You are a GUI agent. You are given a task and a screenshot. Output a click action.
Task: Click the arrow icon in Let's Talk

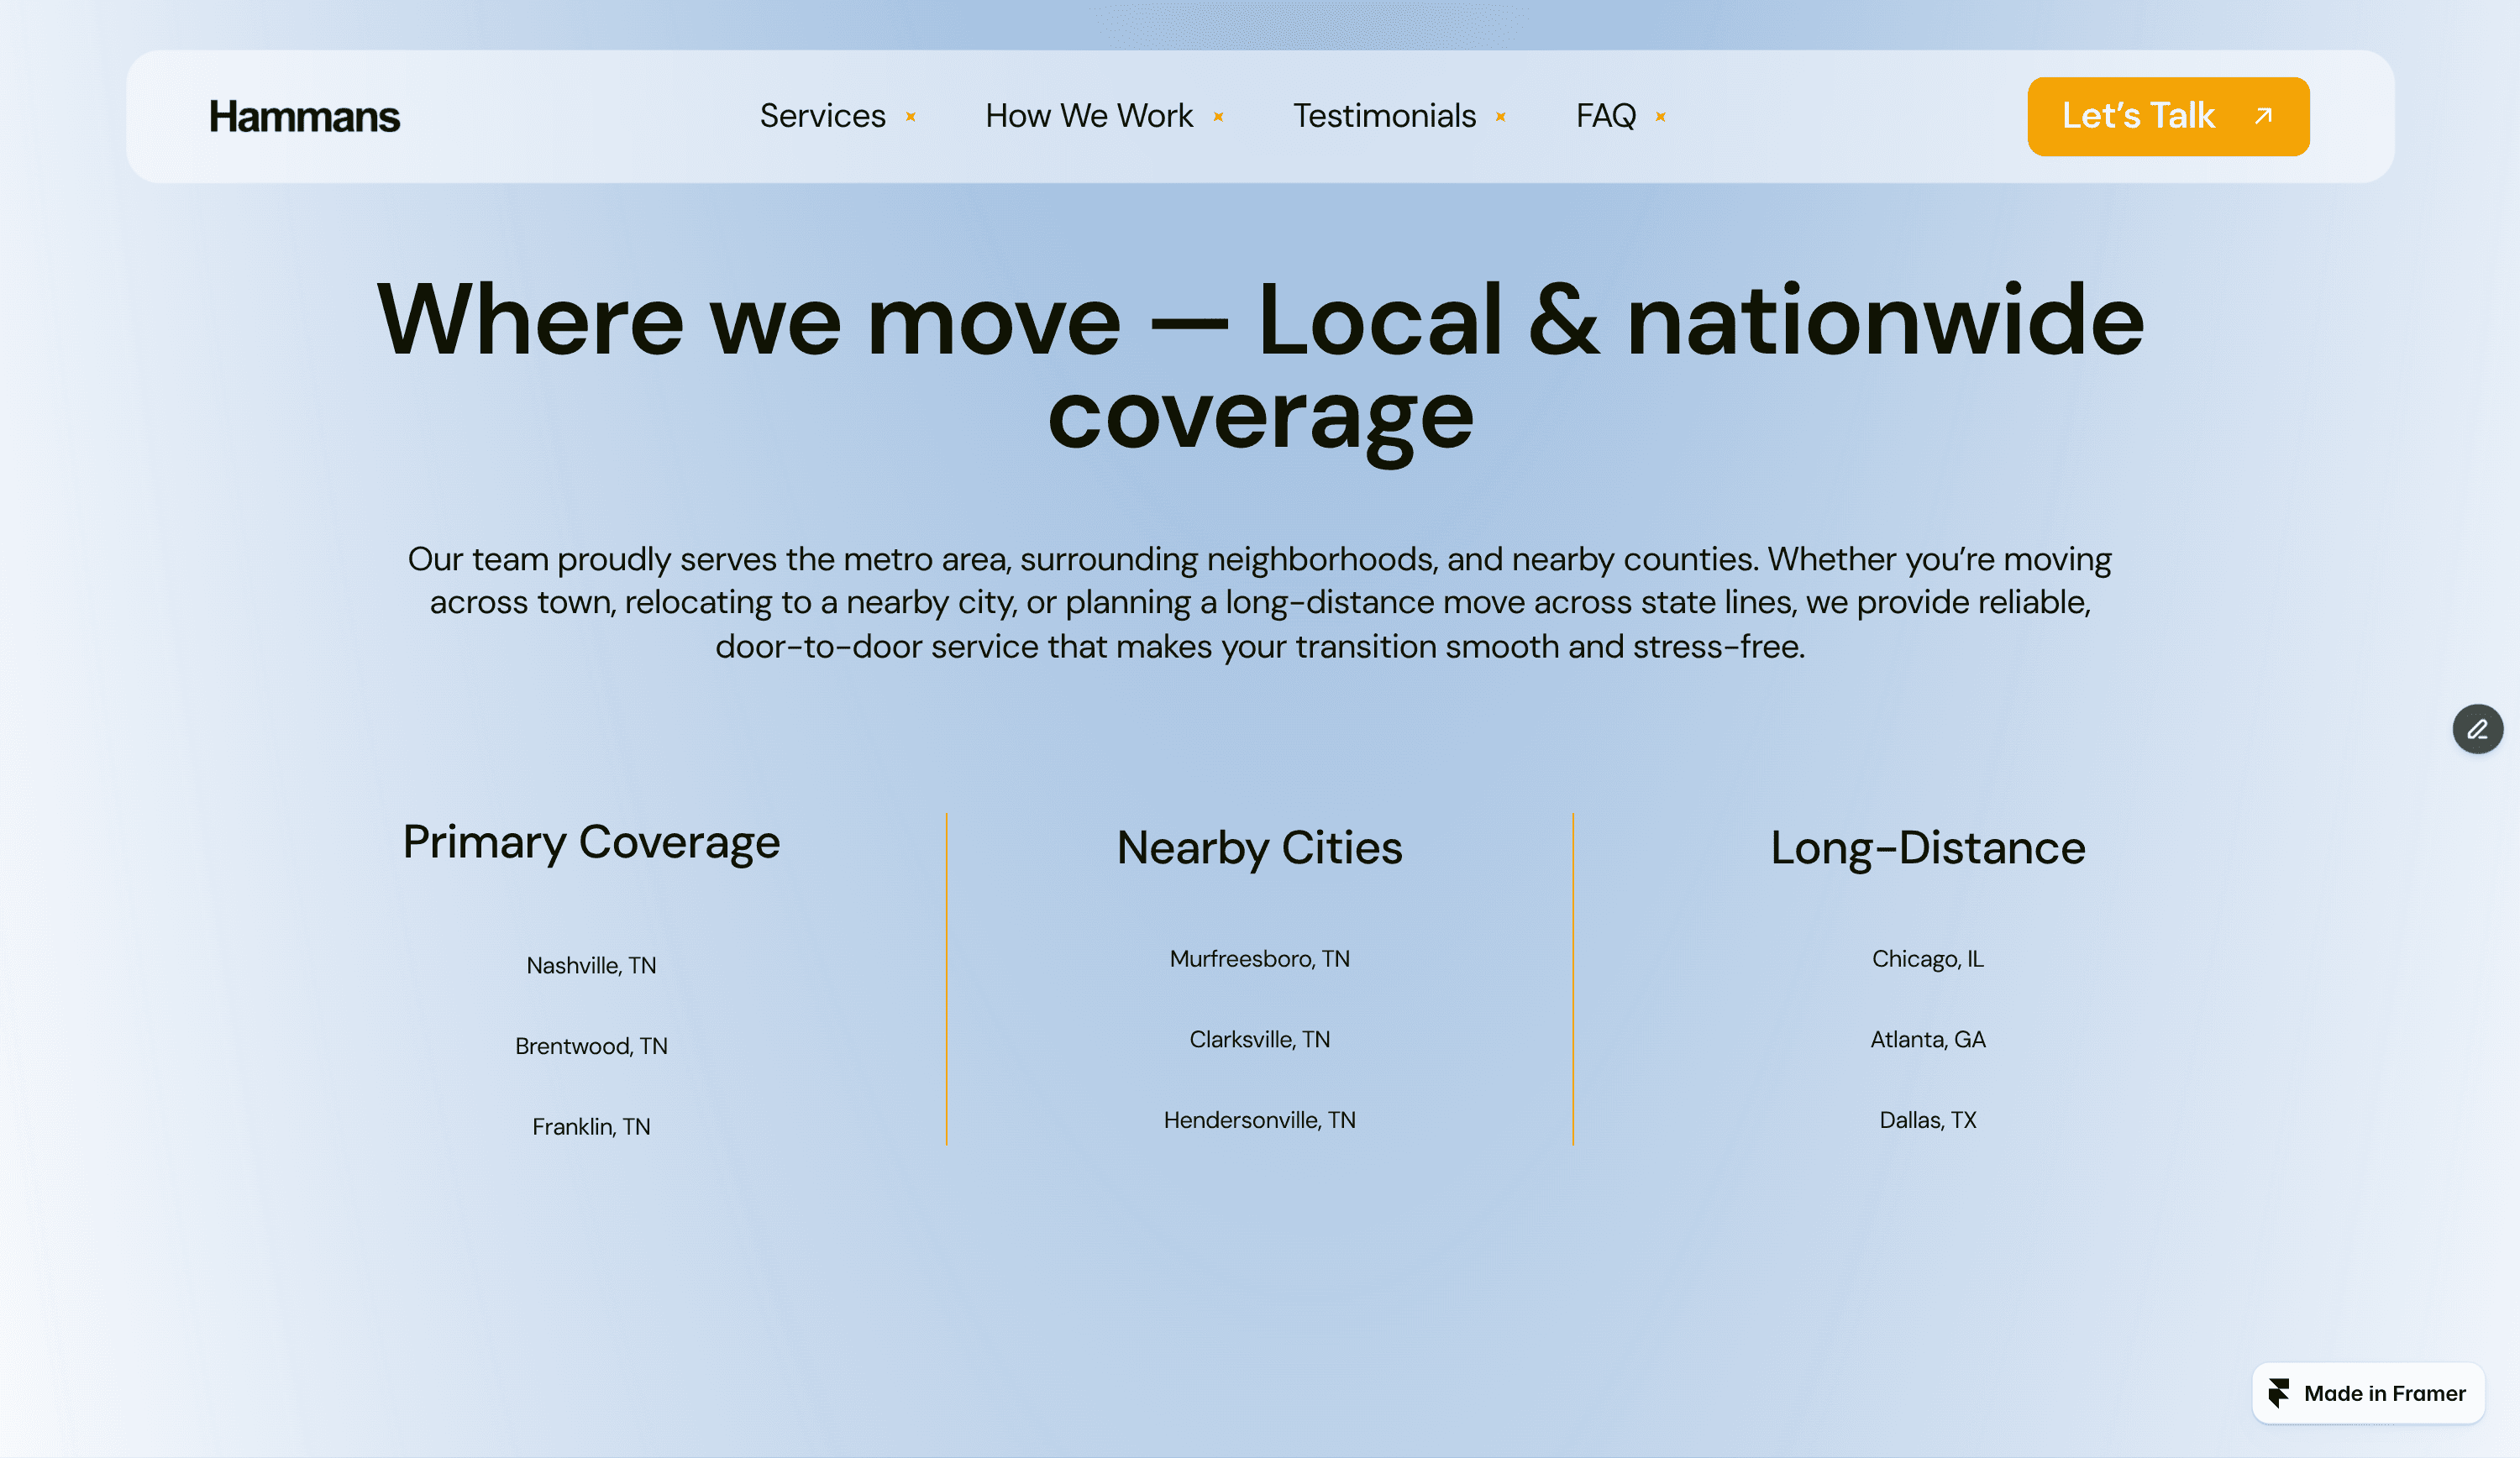[x=2264, y=116]
